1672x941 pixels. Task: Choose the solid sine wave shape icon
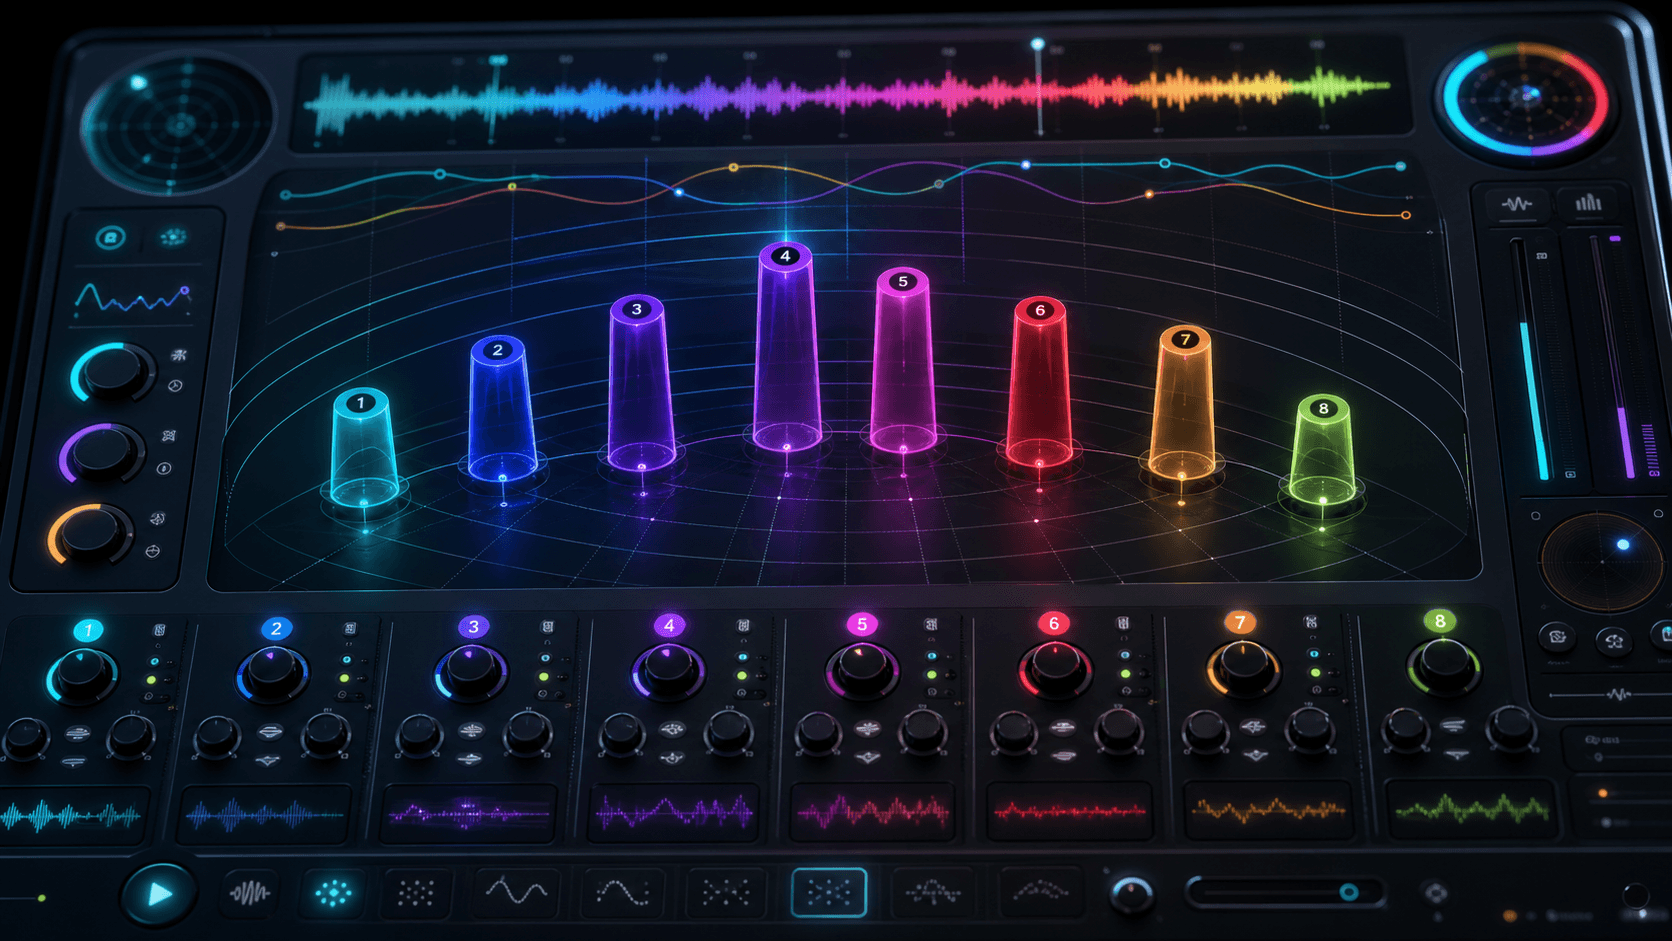[517, 891]
